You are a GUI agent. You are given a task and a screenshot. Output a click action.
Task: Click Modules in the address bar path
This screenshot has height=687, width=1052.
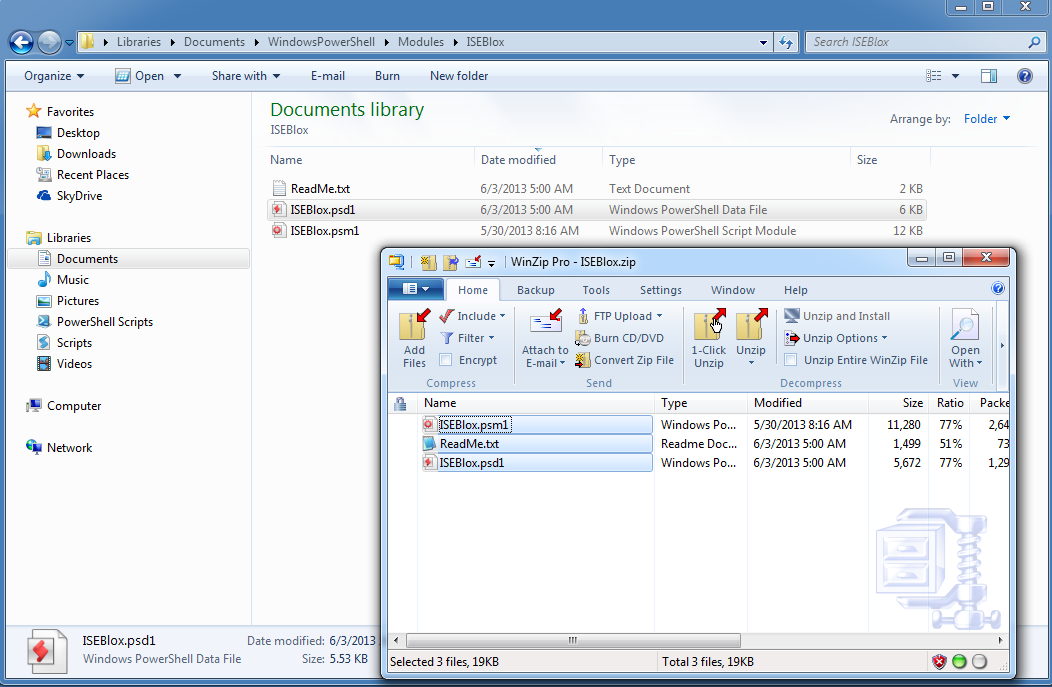[421, 42]
